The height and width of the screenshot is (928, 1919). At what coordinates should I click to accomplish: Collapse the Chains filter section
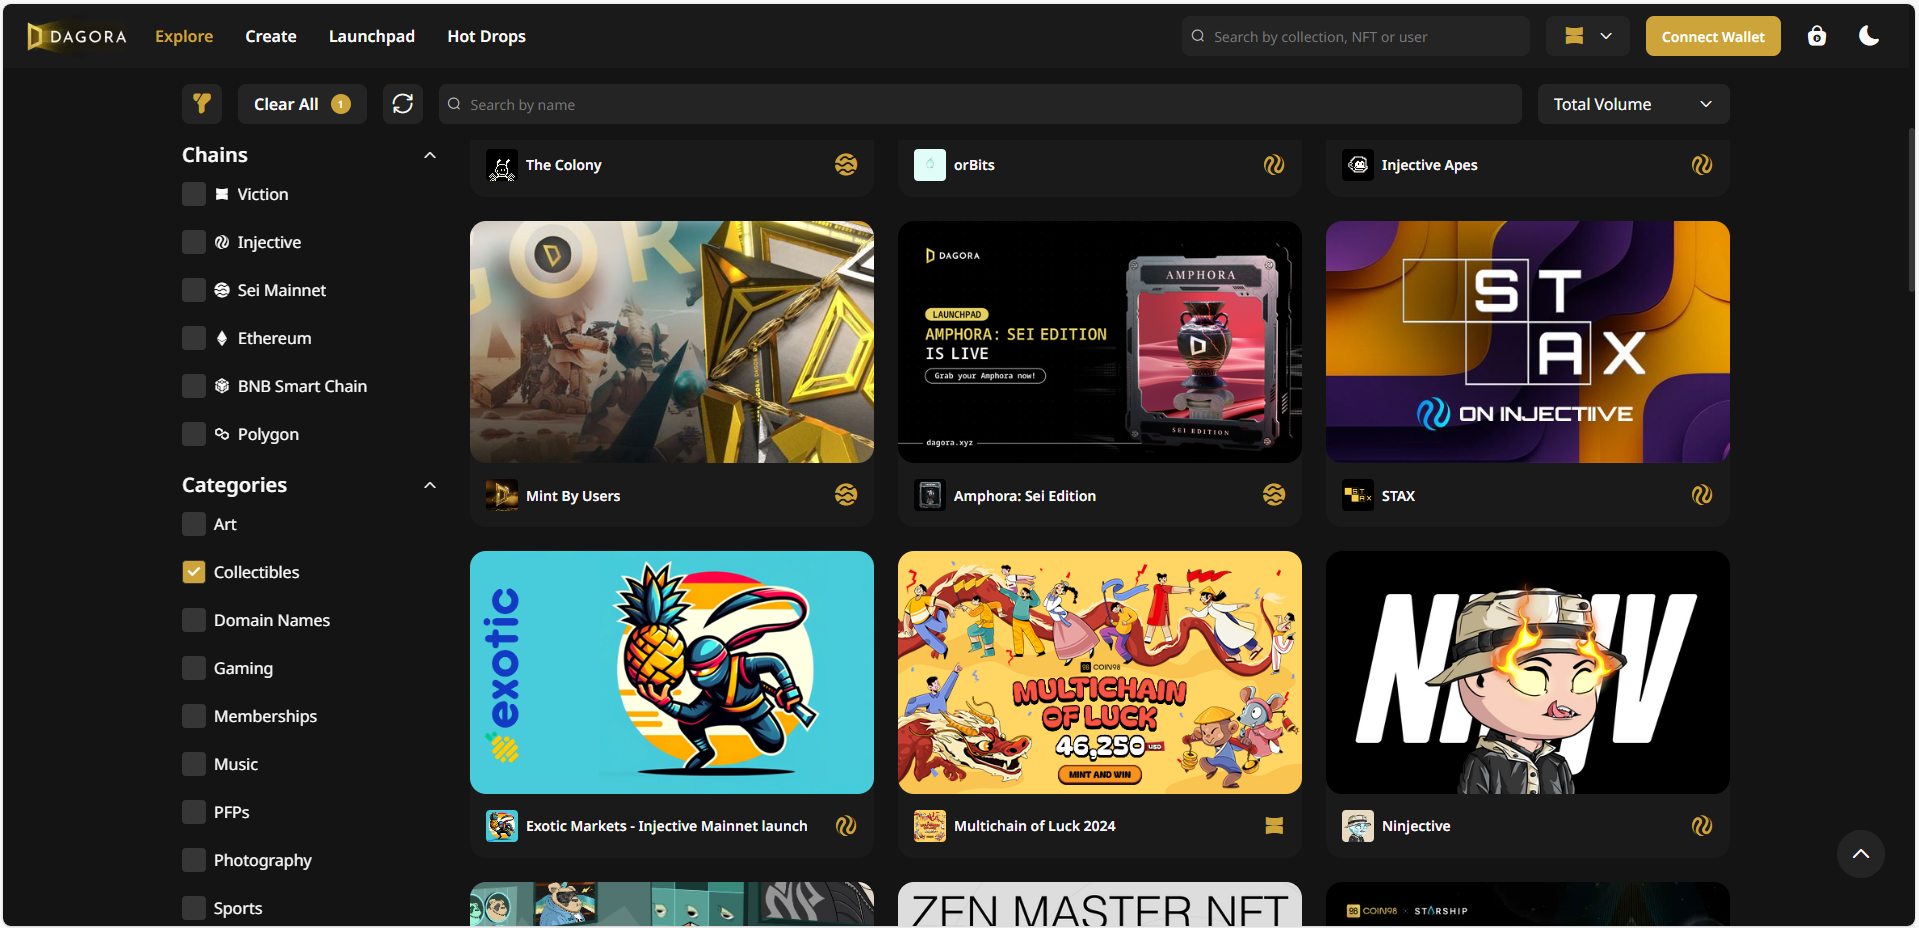pyautogui.click(x=430, y=155)
